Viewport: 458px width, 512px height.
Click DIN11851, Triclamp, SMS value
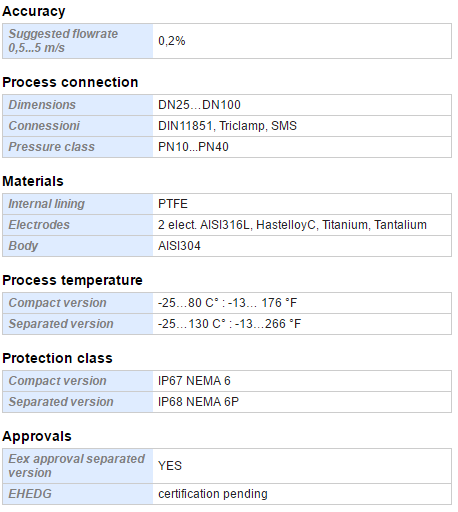click(227, 126)
